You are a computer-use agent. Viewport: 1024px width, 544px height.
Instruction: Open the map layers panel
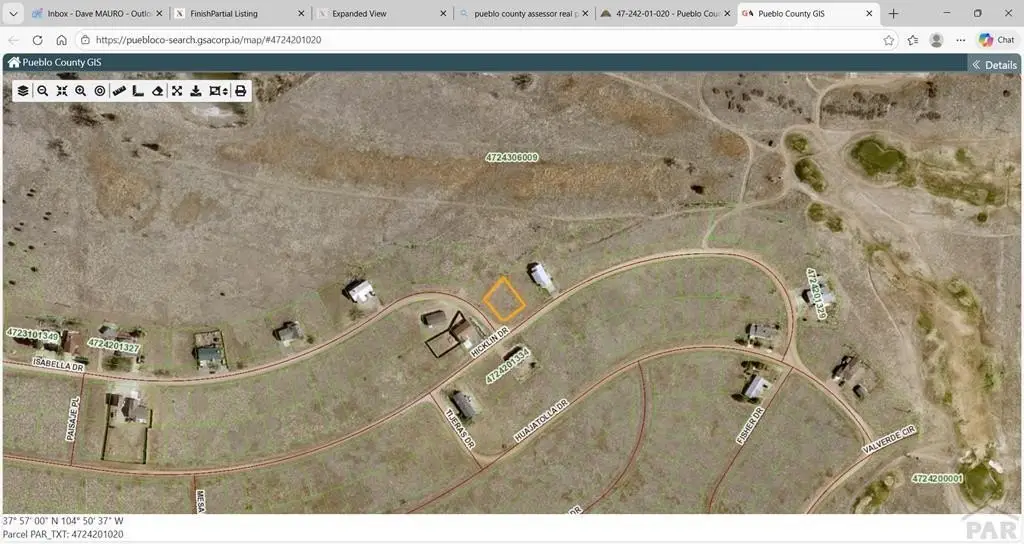[23, 91]
